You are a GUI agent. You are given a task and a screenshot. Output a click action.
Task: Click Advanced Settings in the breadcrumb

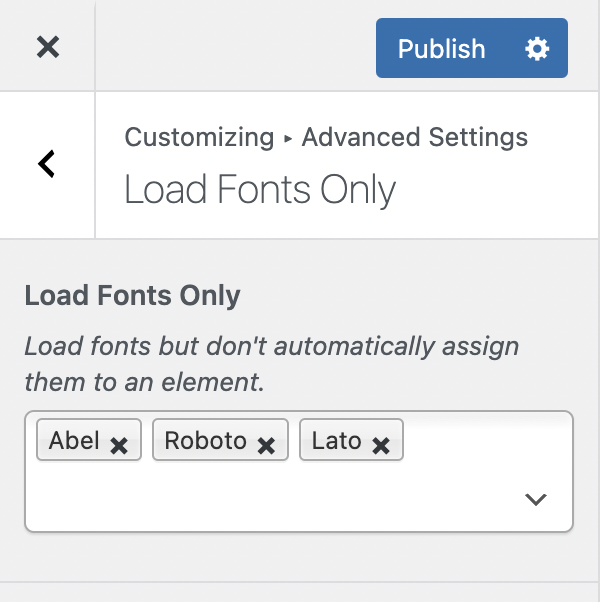point(414,137)
